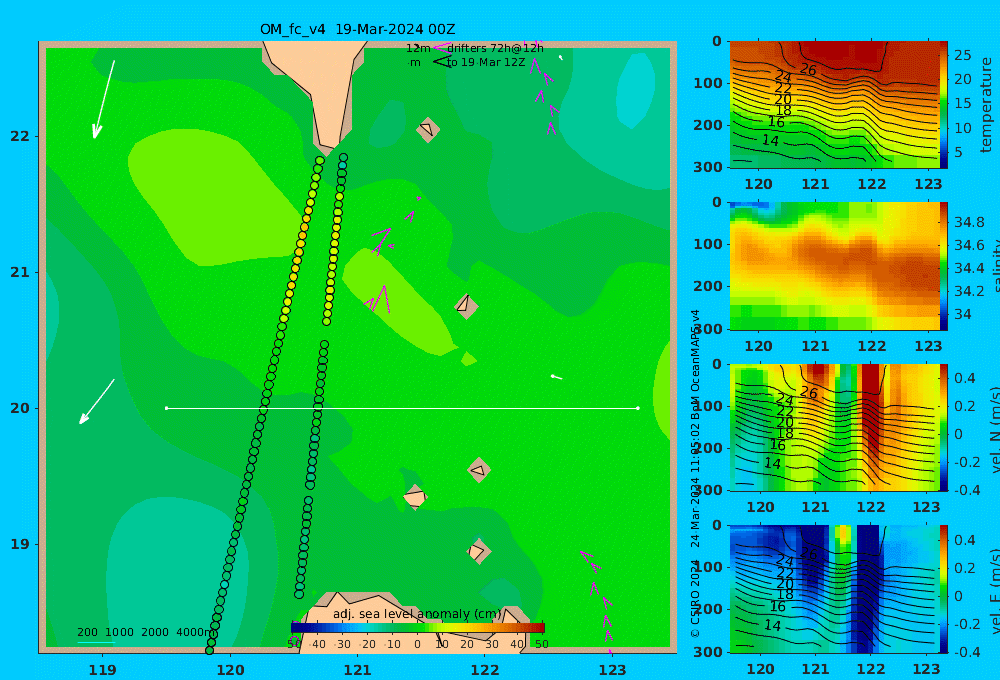1000x680 pixels.
Task: Select the southernmost diamond island marker near 19N
Action: (x=478, y=551)
